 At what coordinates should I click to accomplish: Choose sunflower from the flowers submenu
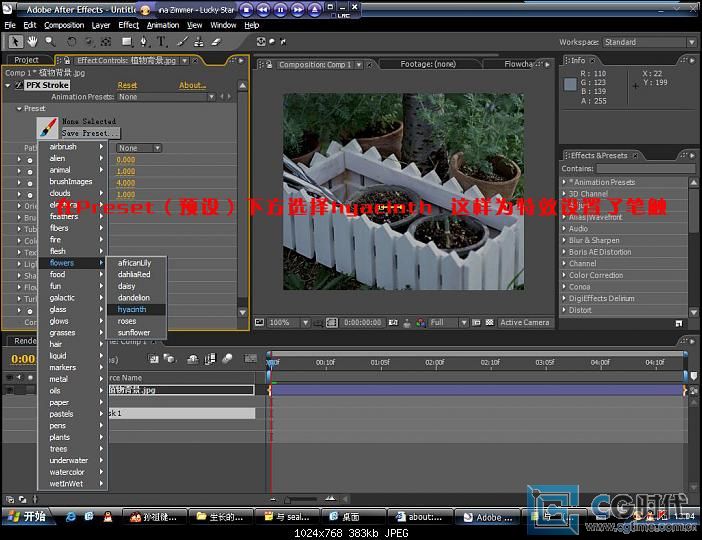[137, 333]
